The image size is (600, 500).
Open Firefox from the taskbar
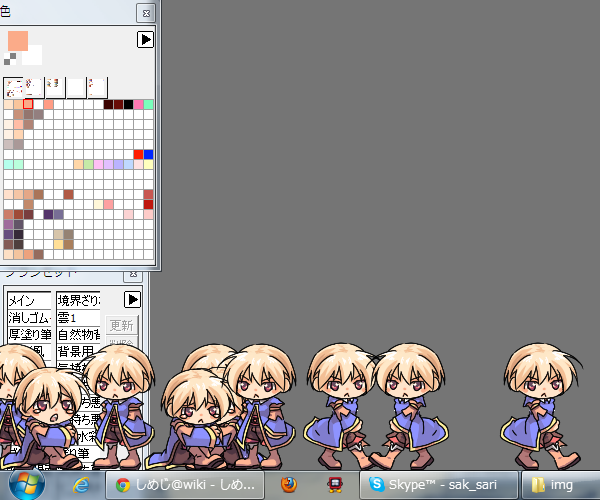coord(289,485)
